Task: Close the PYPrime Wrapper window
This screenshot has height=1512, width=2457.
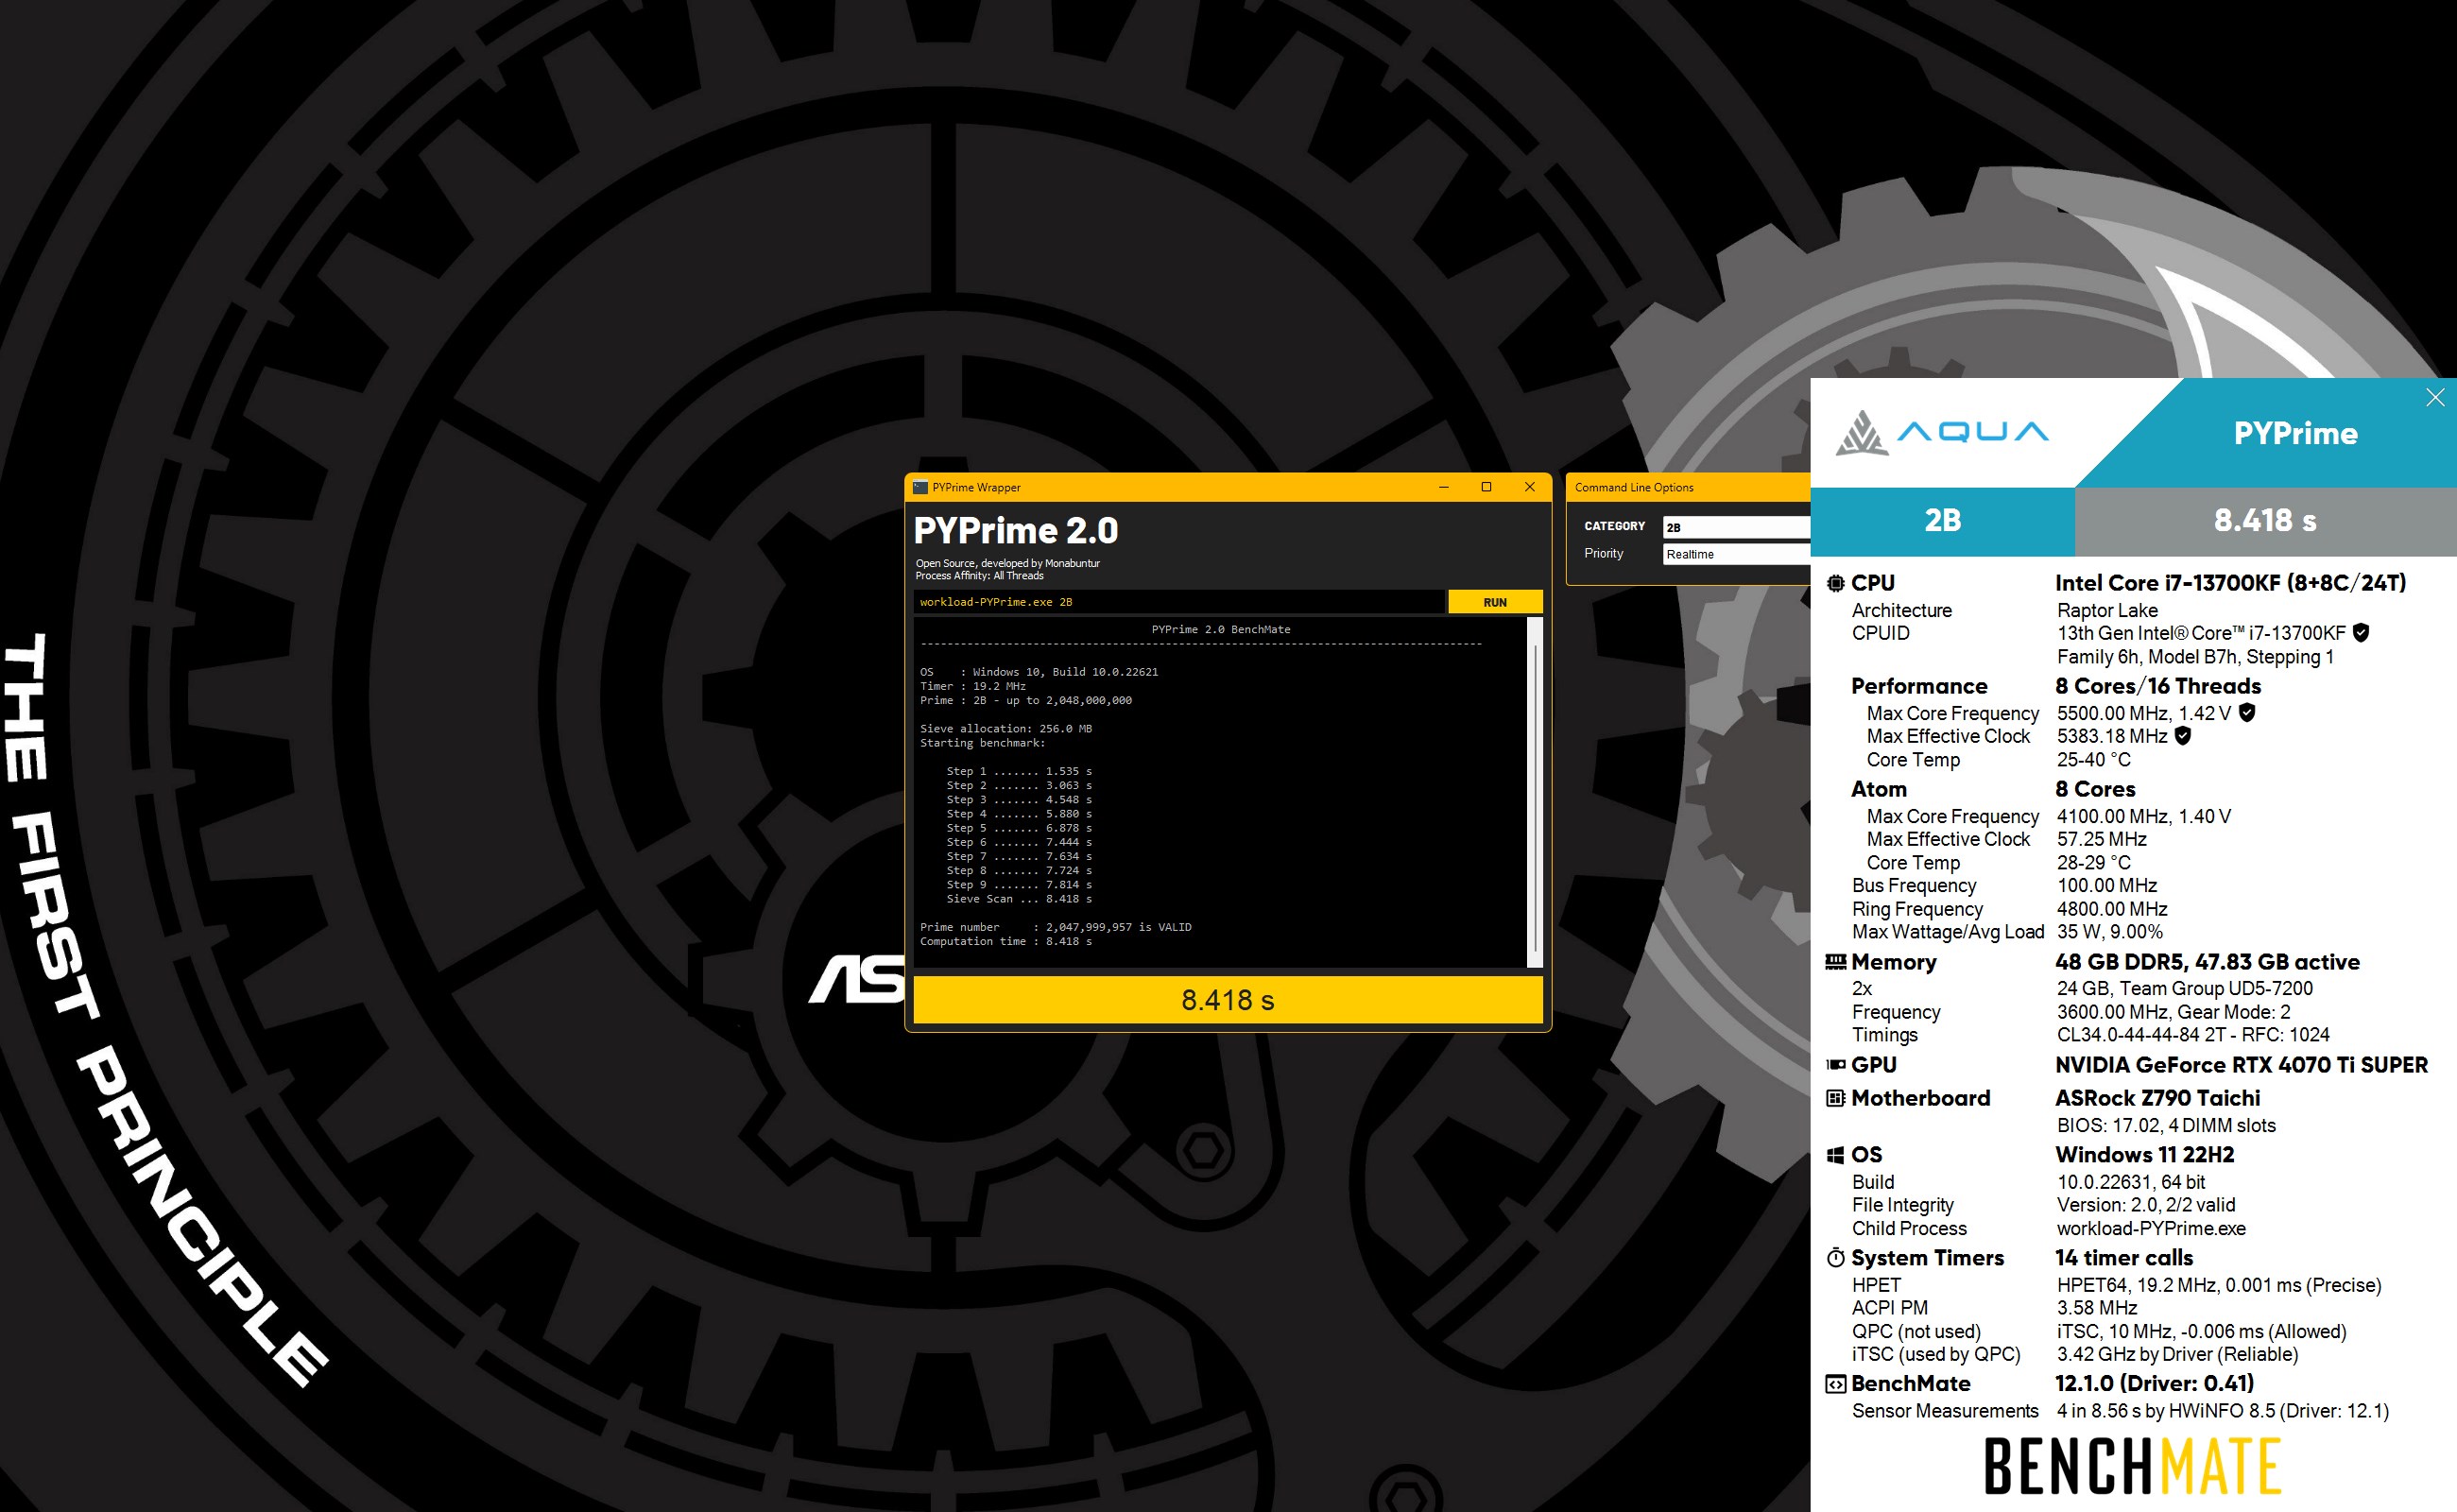Action: [1530, 487]
